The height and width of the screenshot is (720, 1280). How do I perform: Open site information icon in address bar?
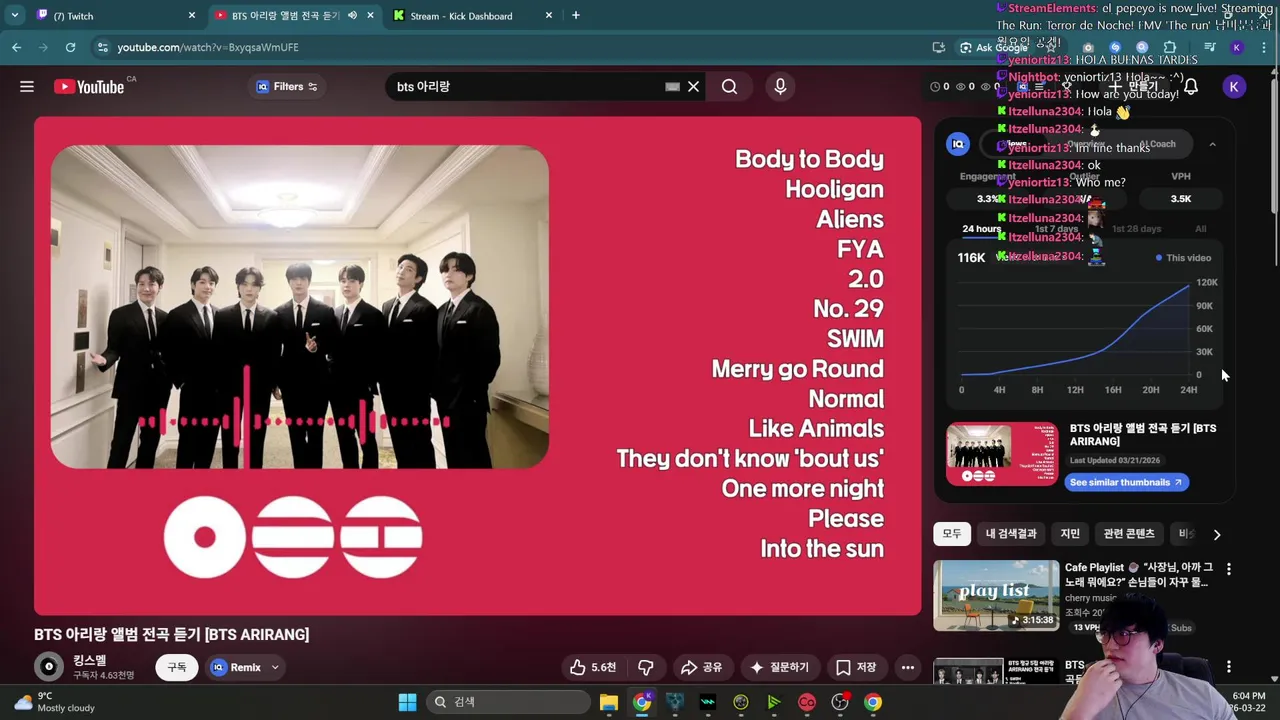[102, 47]
